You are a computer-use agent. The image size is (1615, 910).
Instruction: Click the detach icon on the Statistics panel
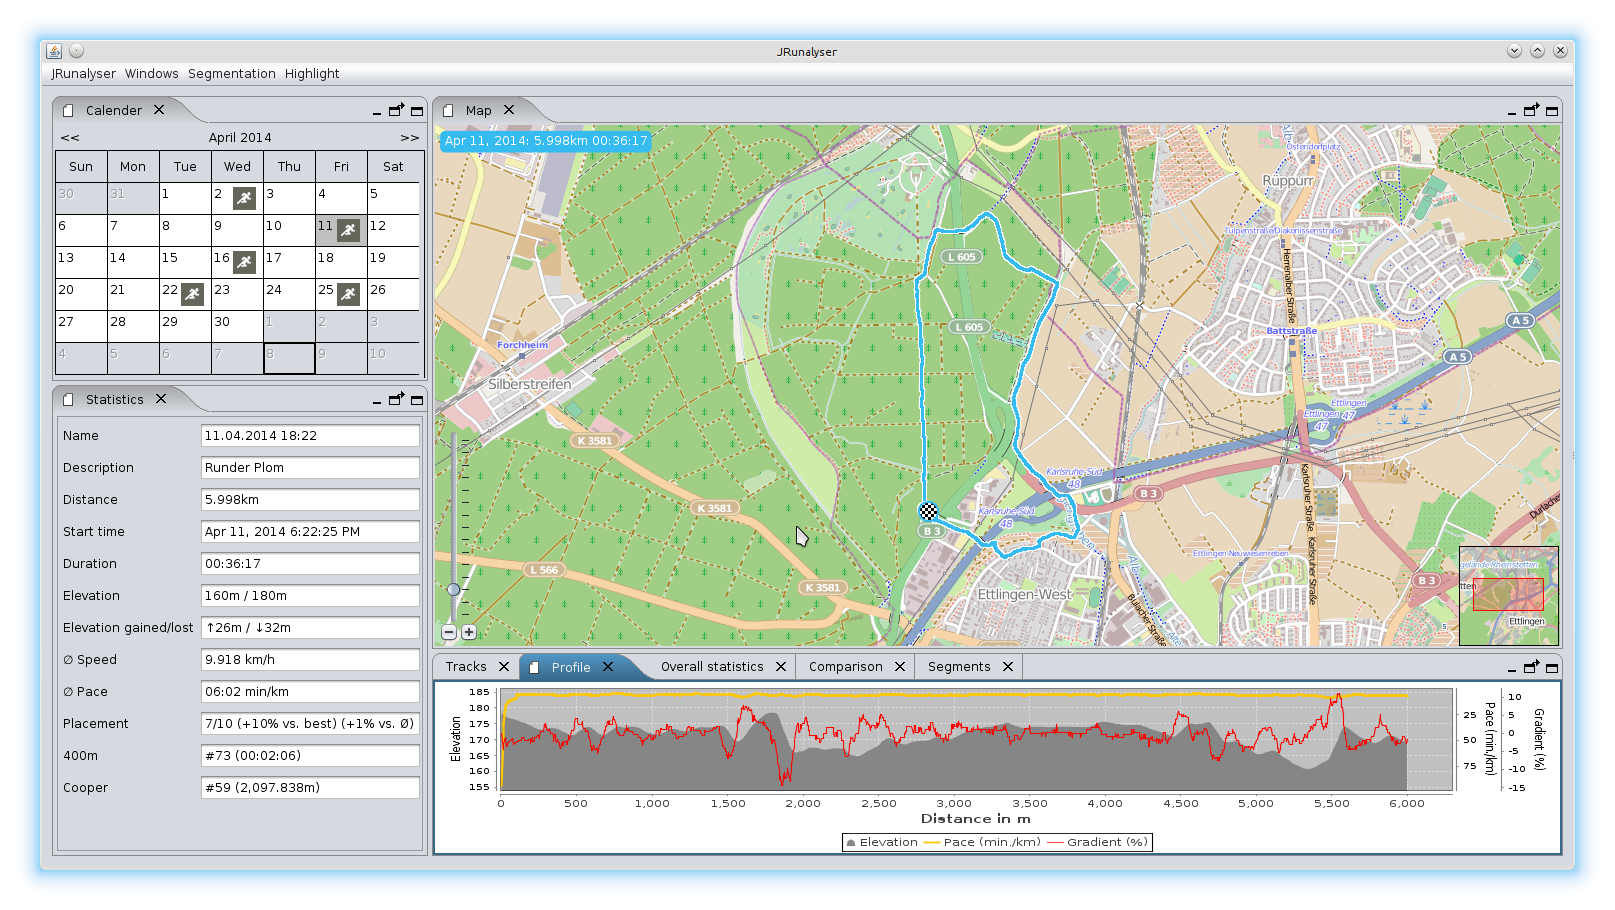pos(396,398)
